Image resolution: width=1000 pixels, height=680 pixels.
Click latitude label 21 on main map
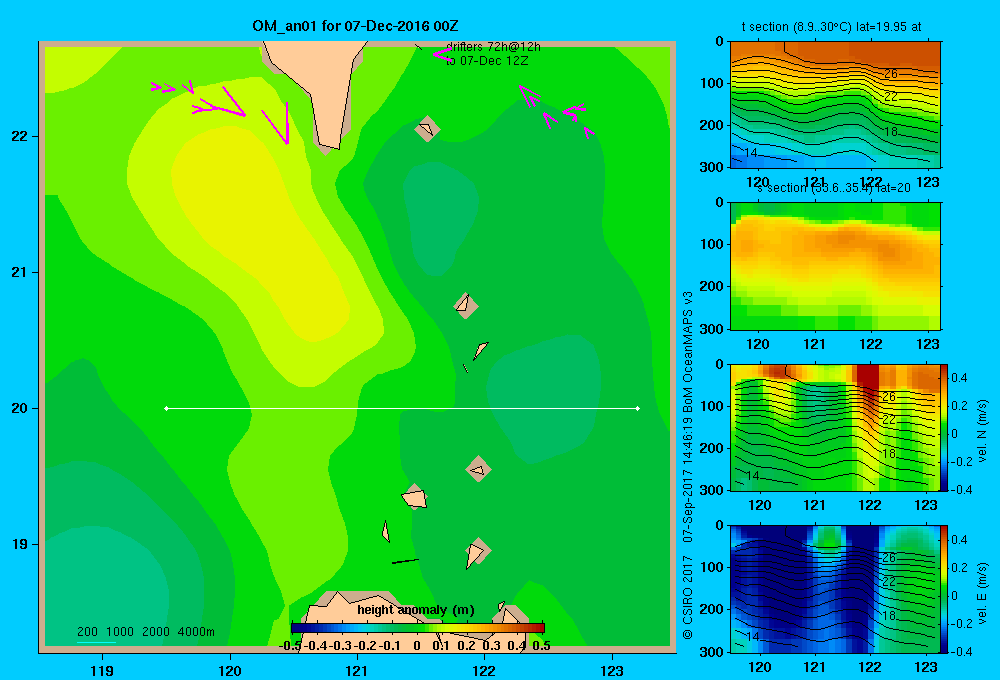click(x=20, y=272)
